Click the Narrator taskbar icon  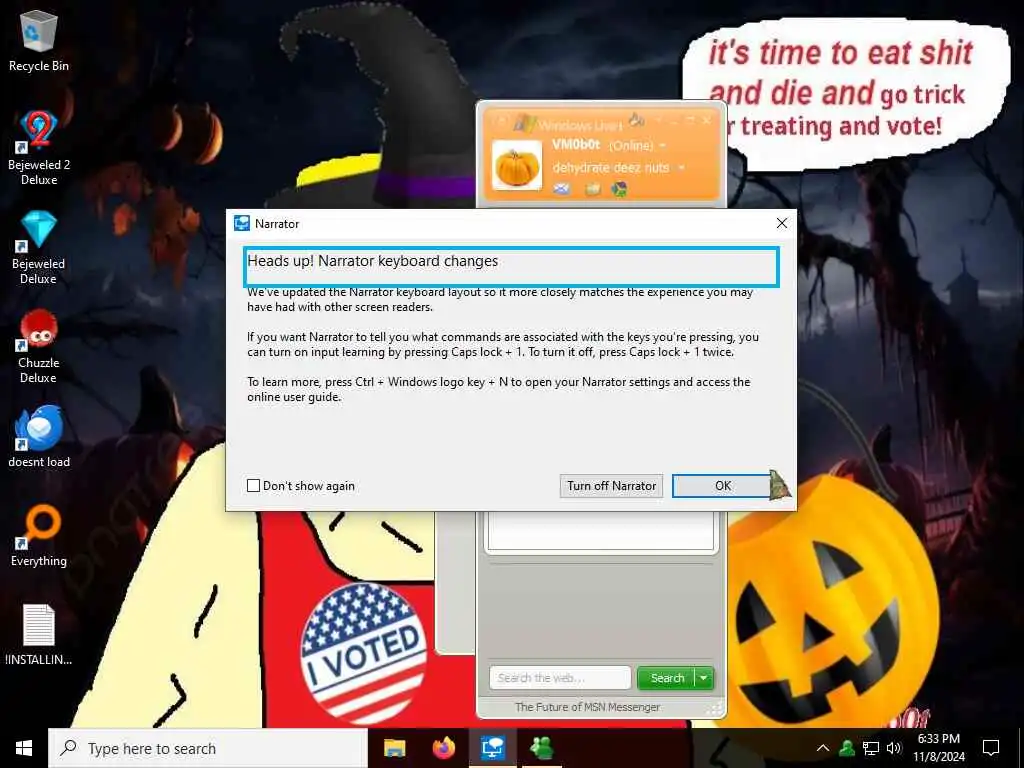coord(493,748)
